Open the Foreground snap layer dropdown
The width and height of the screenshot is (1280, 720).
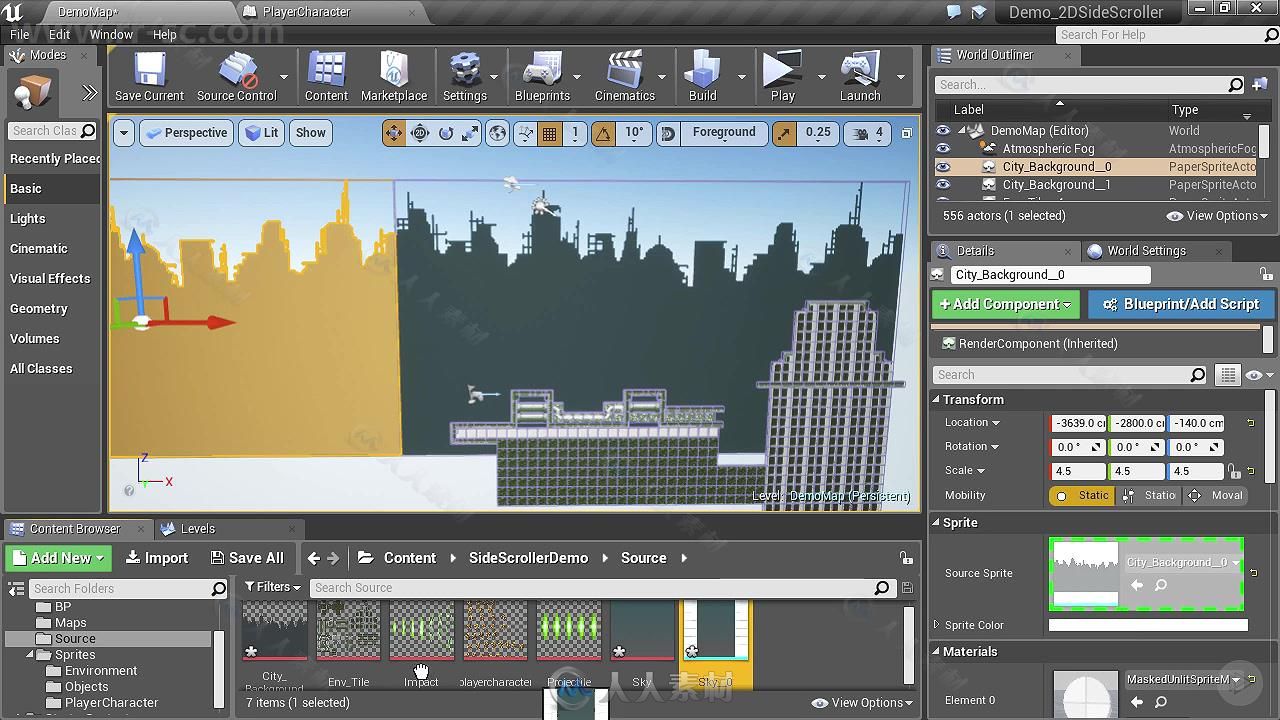pyautogui.click(x=724, y=133)
